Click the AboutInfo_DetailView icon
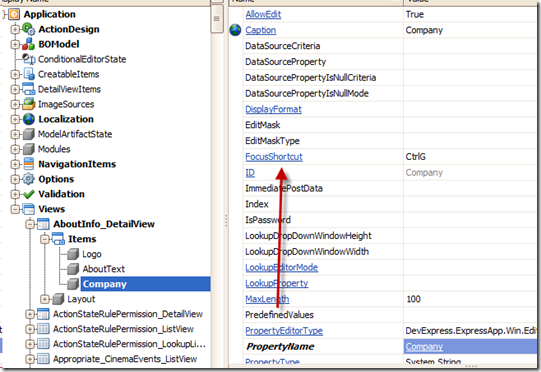541x372 pixels. click(x=43, y=224)
